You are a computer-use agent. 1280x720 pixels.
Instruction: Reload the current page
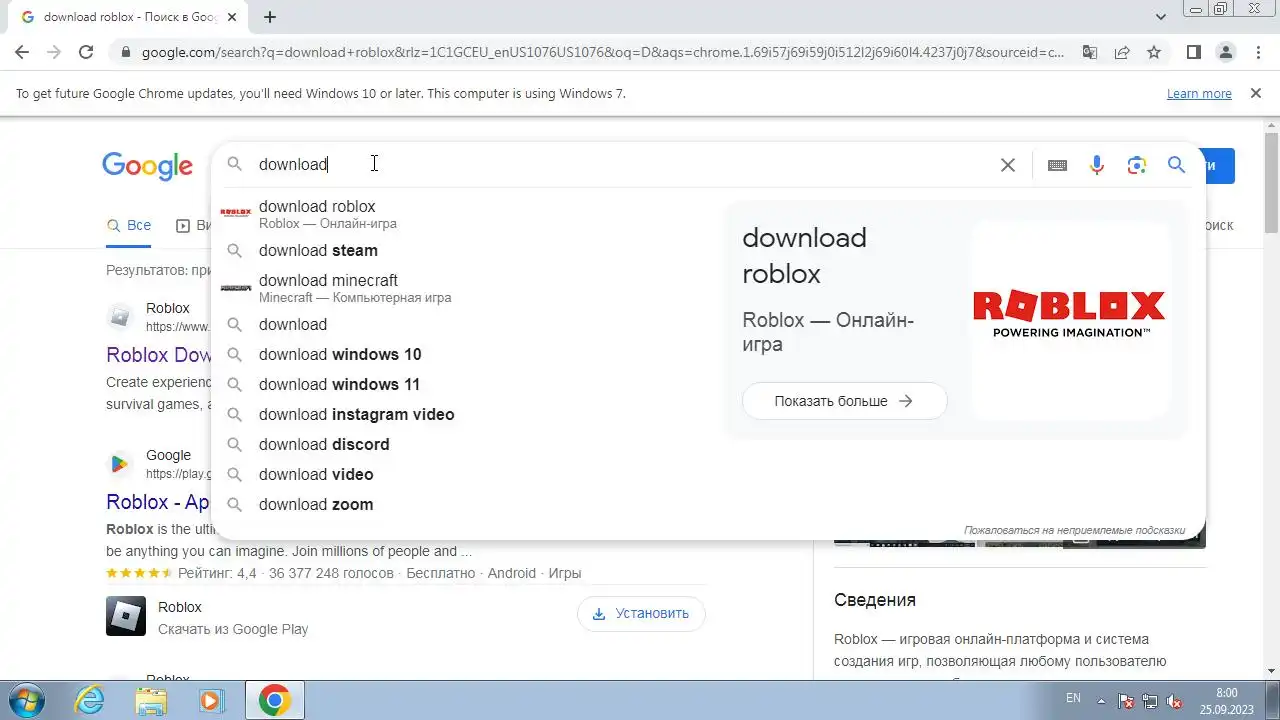(86, 52)
